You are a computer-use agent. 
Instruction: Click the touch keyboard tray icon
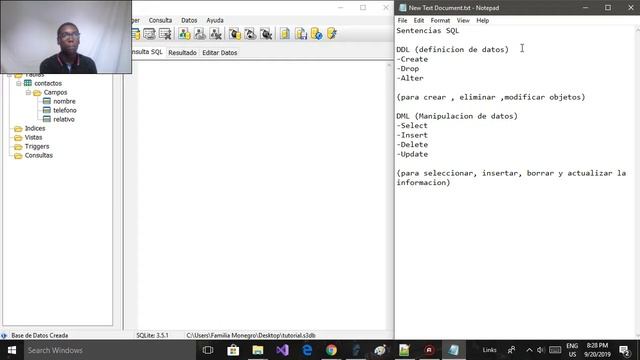[x=555, y=350]
